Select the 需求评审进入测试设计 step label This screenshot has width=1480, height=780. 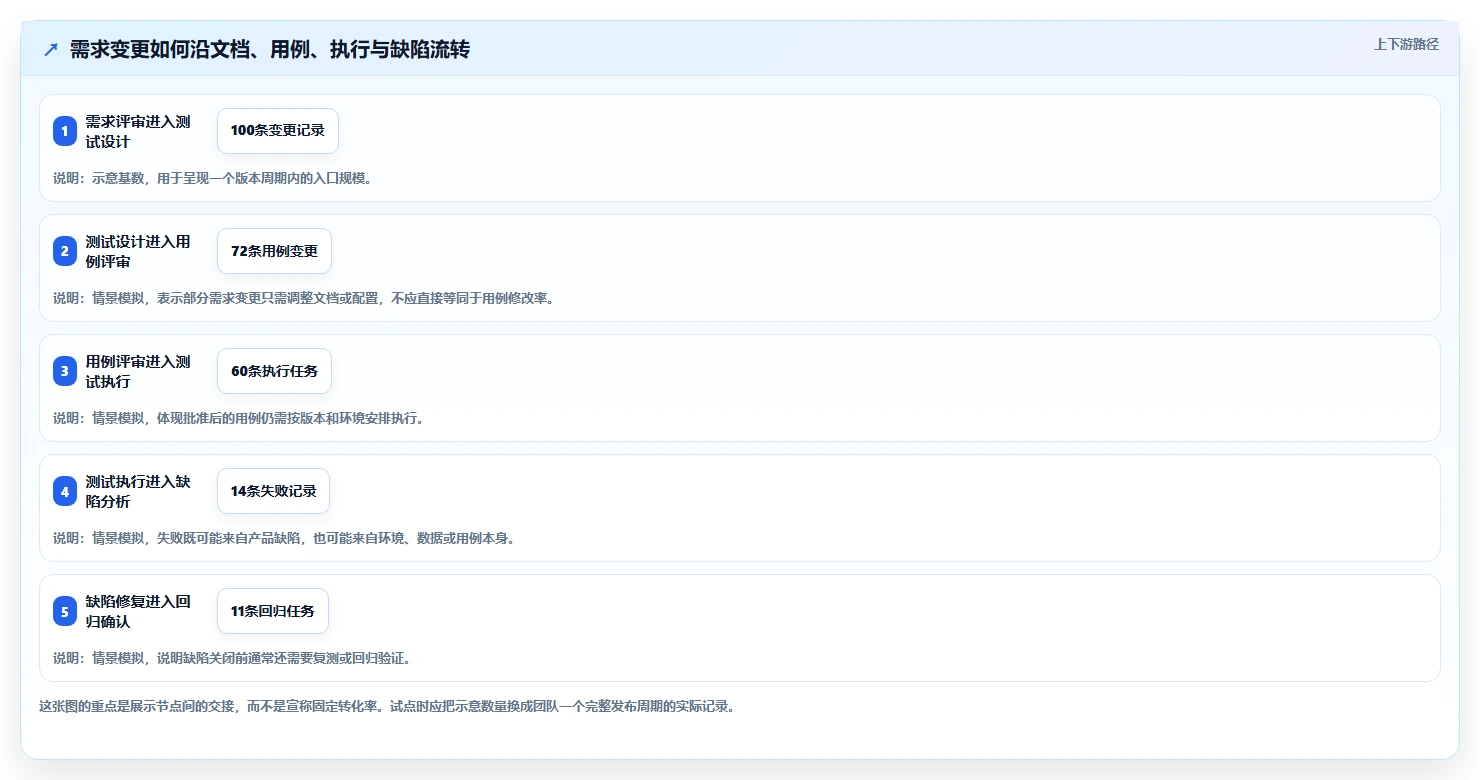(138, 131)
